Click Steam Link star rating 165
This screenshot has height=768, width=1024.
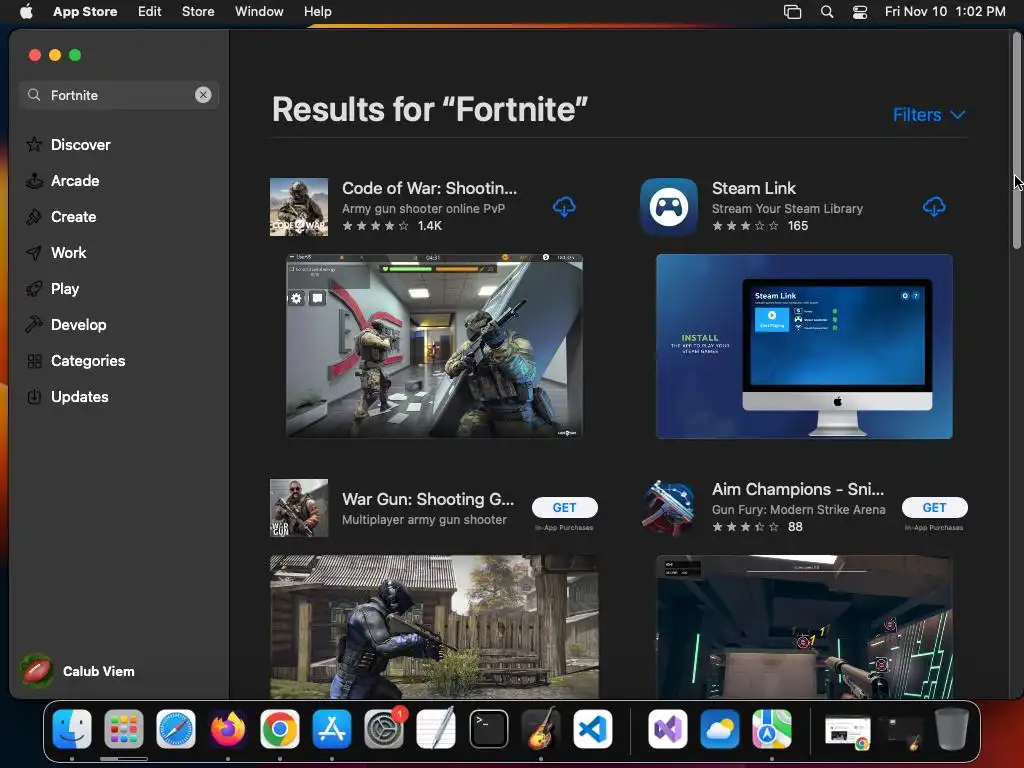pyautogui.click(x=760, y=225)
